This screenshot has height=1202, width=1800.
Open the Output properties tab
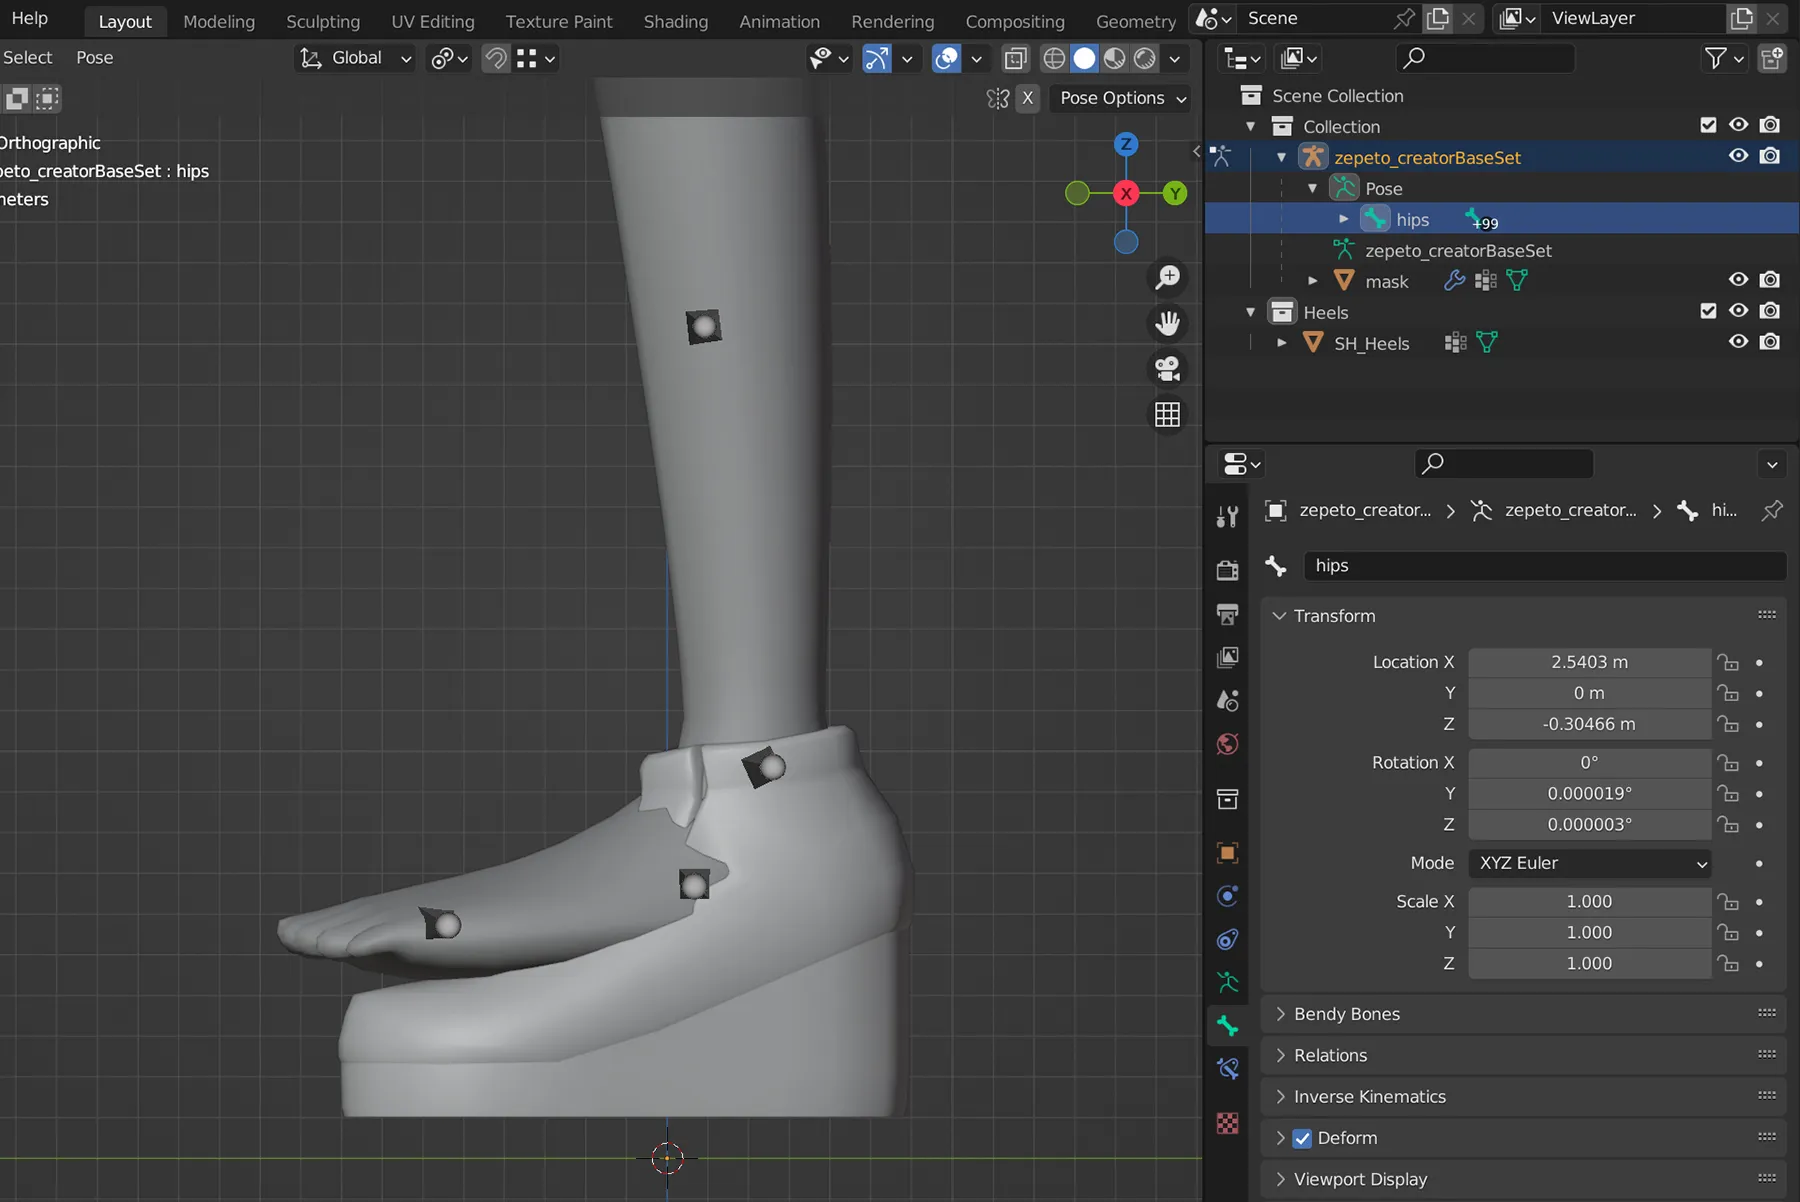(1227, 614)
